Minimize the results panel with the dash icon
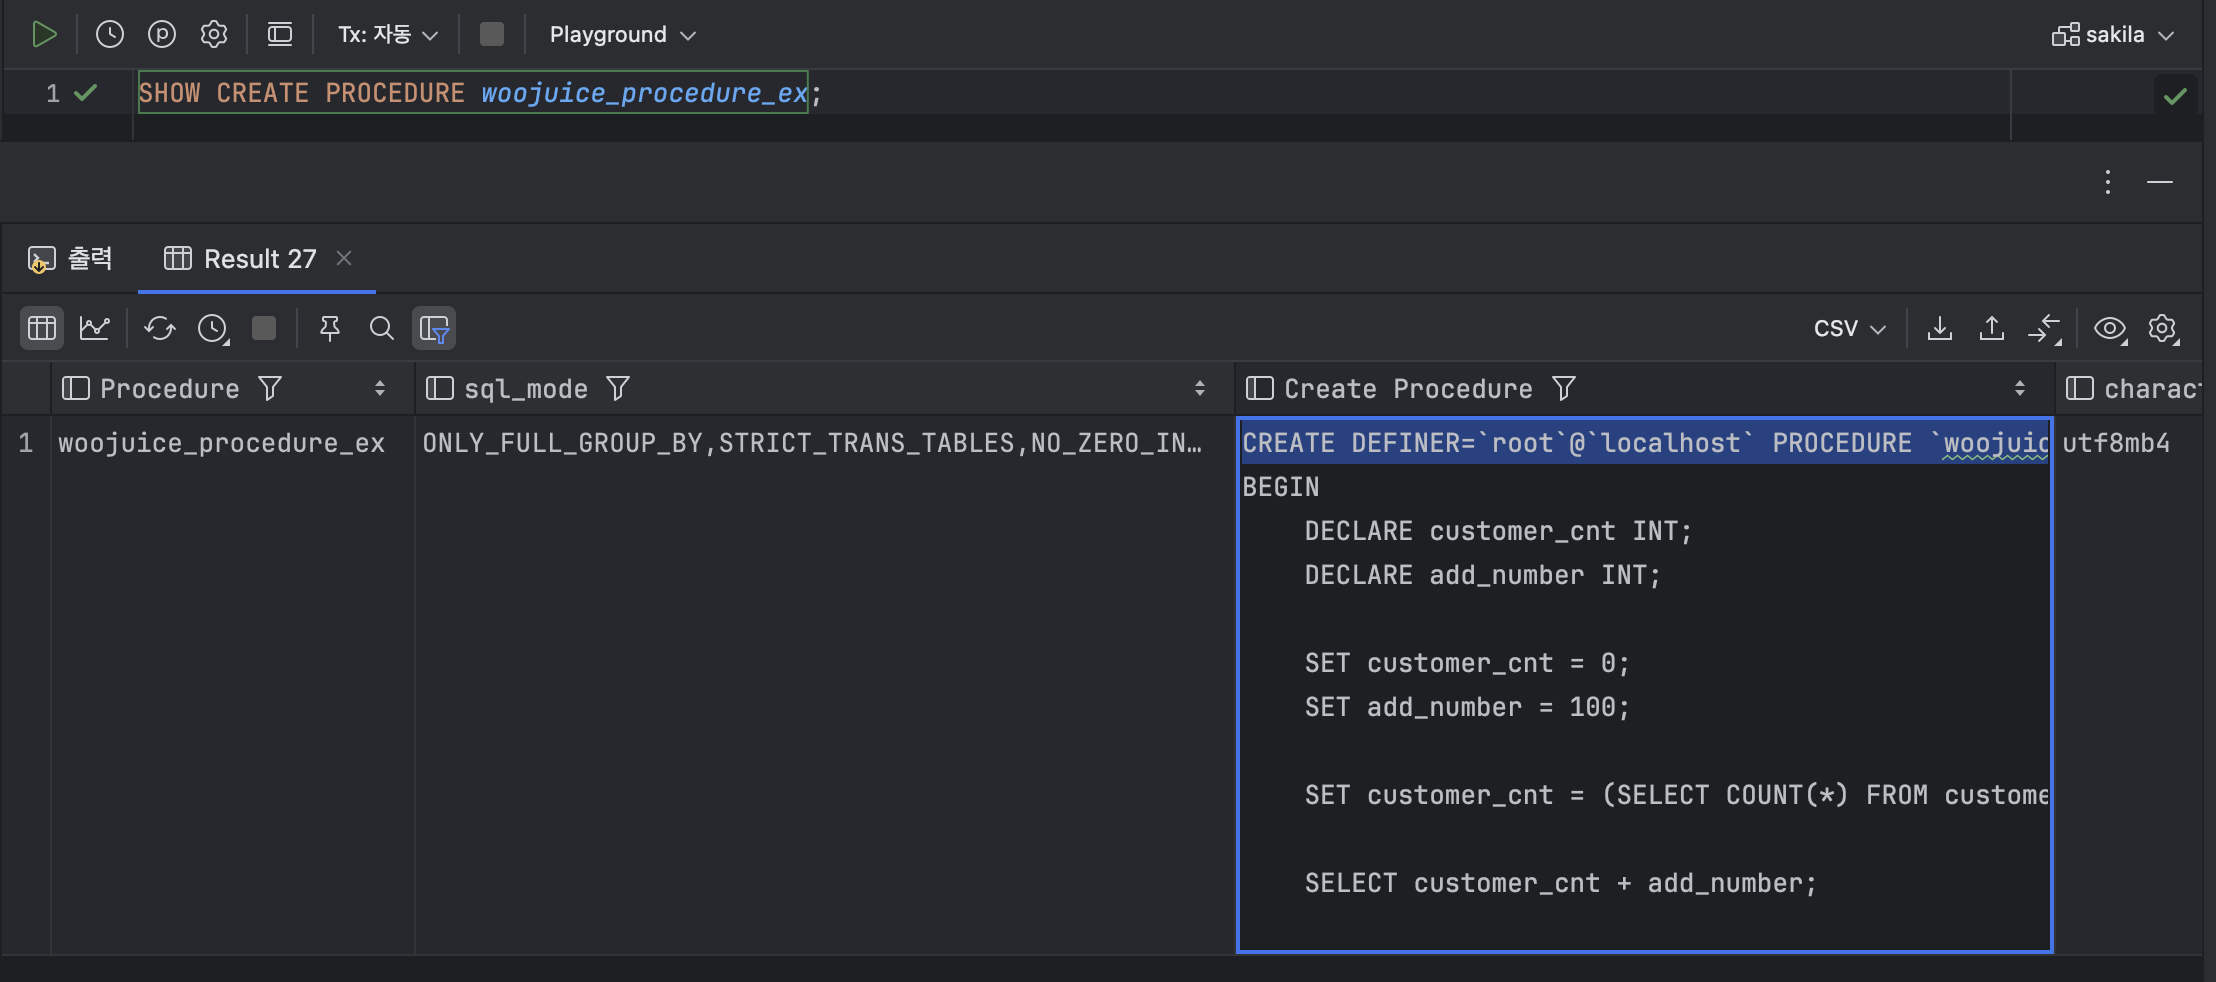The height and width of the screenshot is (982, 2216). pos(2160,182)
